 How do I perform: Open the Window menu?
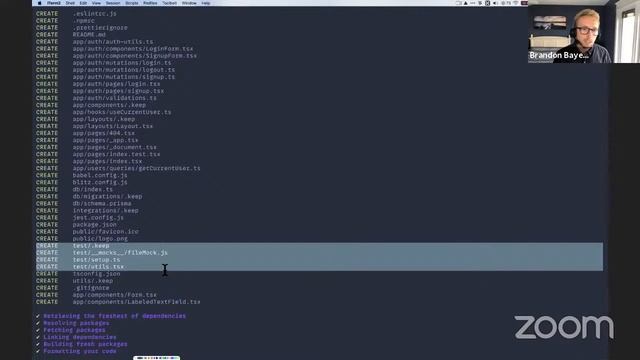[x=189, y=3]
